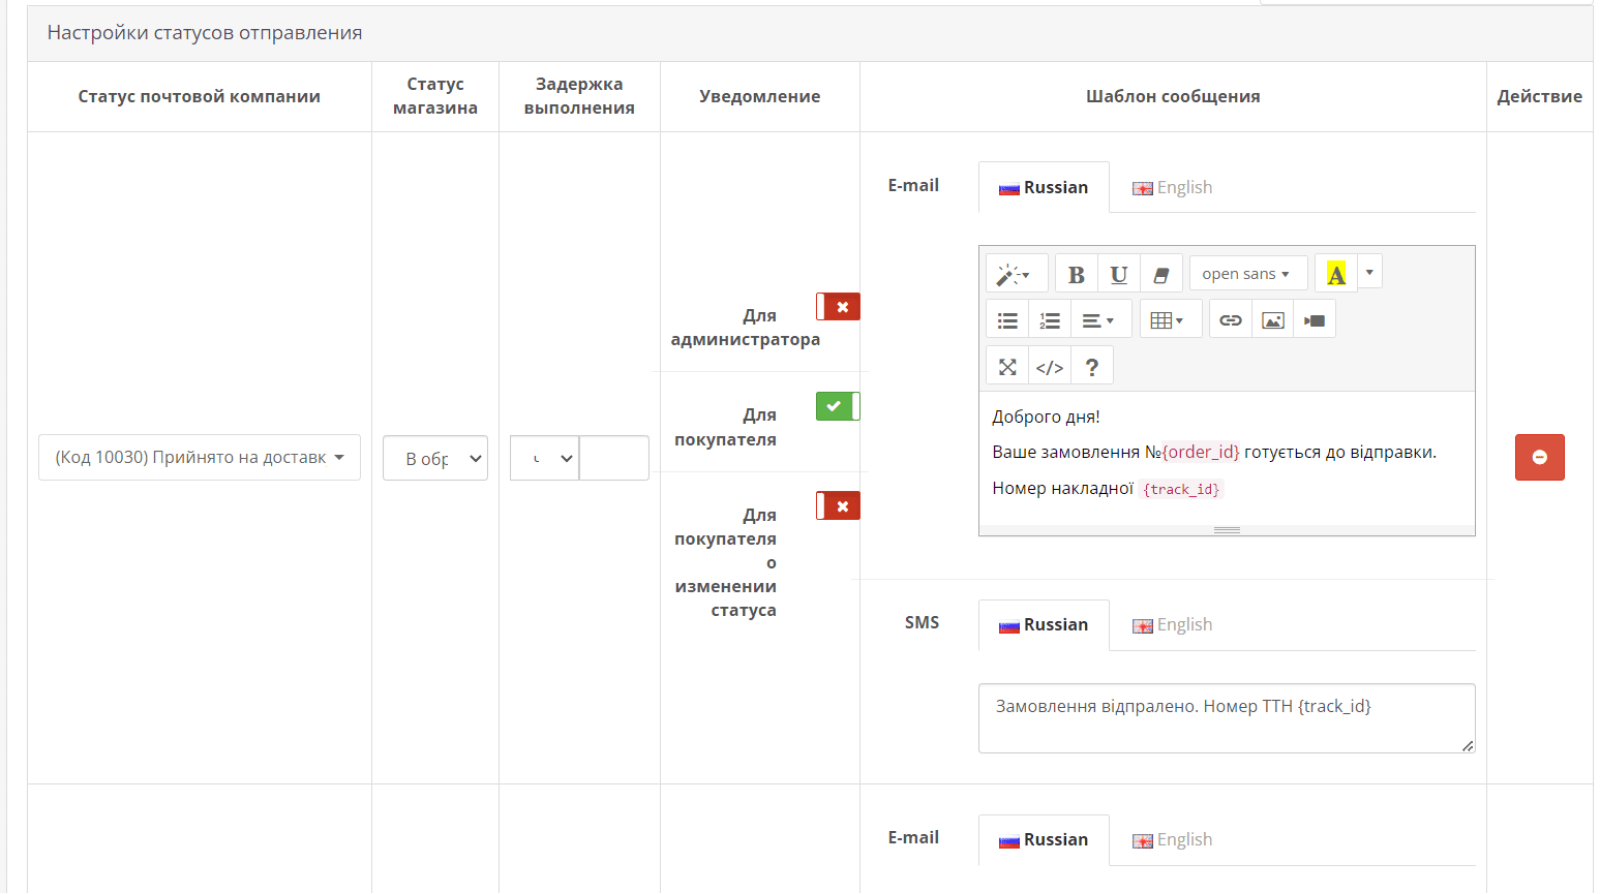Select the English tab for SMS
The image size is (1600, 894).
[x=1172, y=625]
